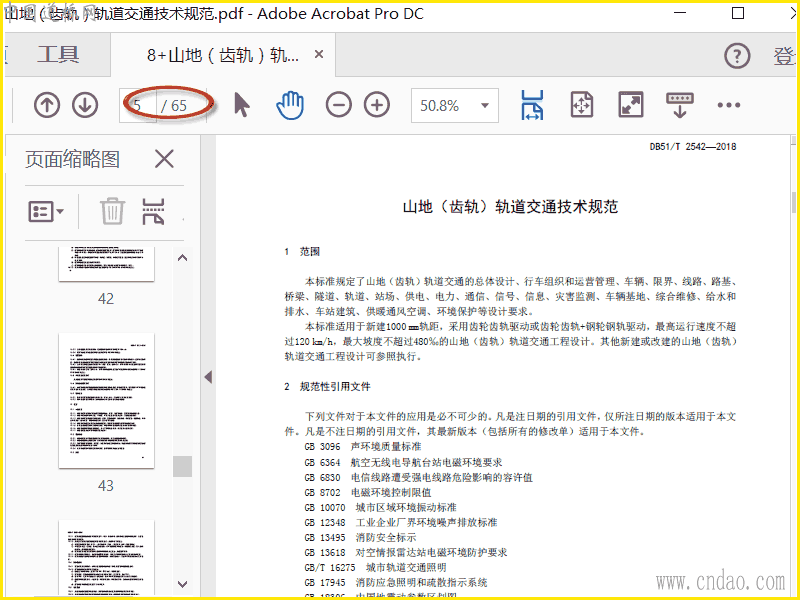The image size is (800, 600).
Task: Open the 工具 tab
Action: click(x=58, y=55)
